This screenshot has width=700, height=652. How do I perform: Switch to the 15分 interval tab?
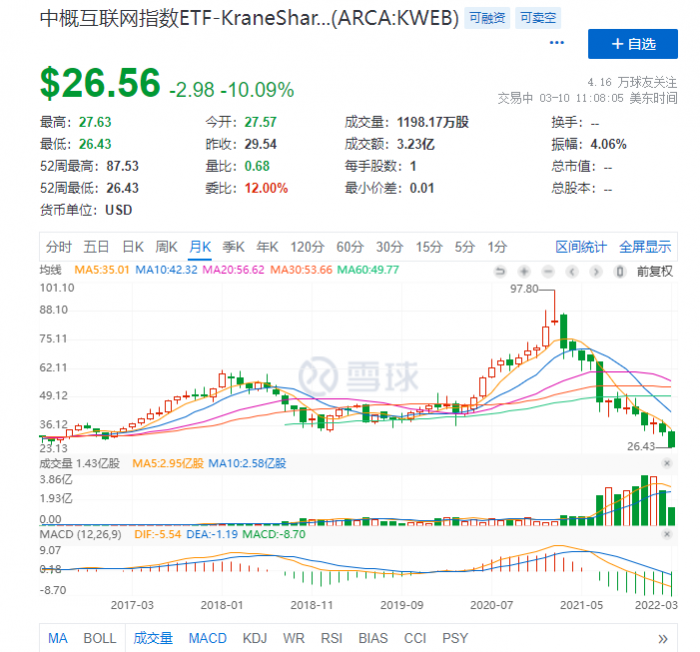(429, 247)
